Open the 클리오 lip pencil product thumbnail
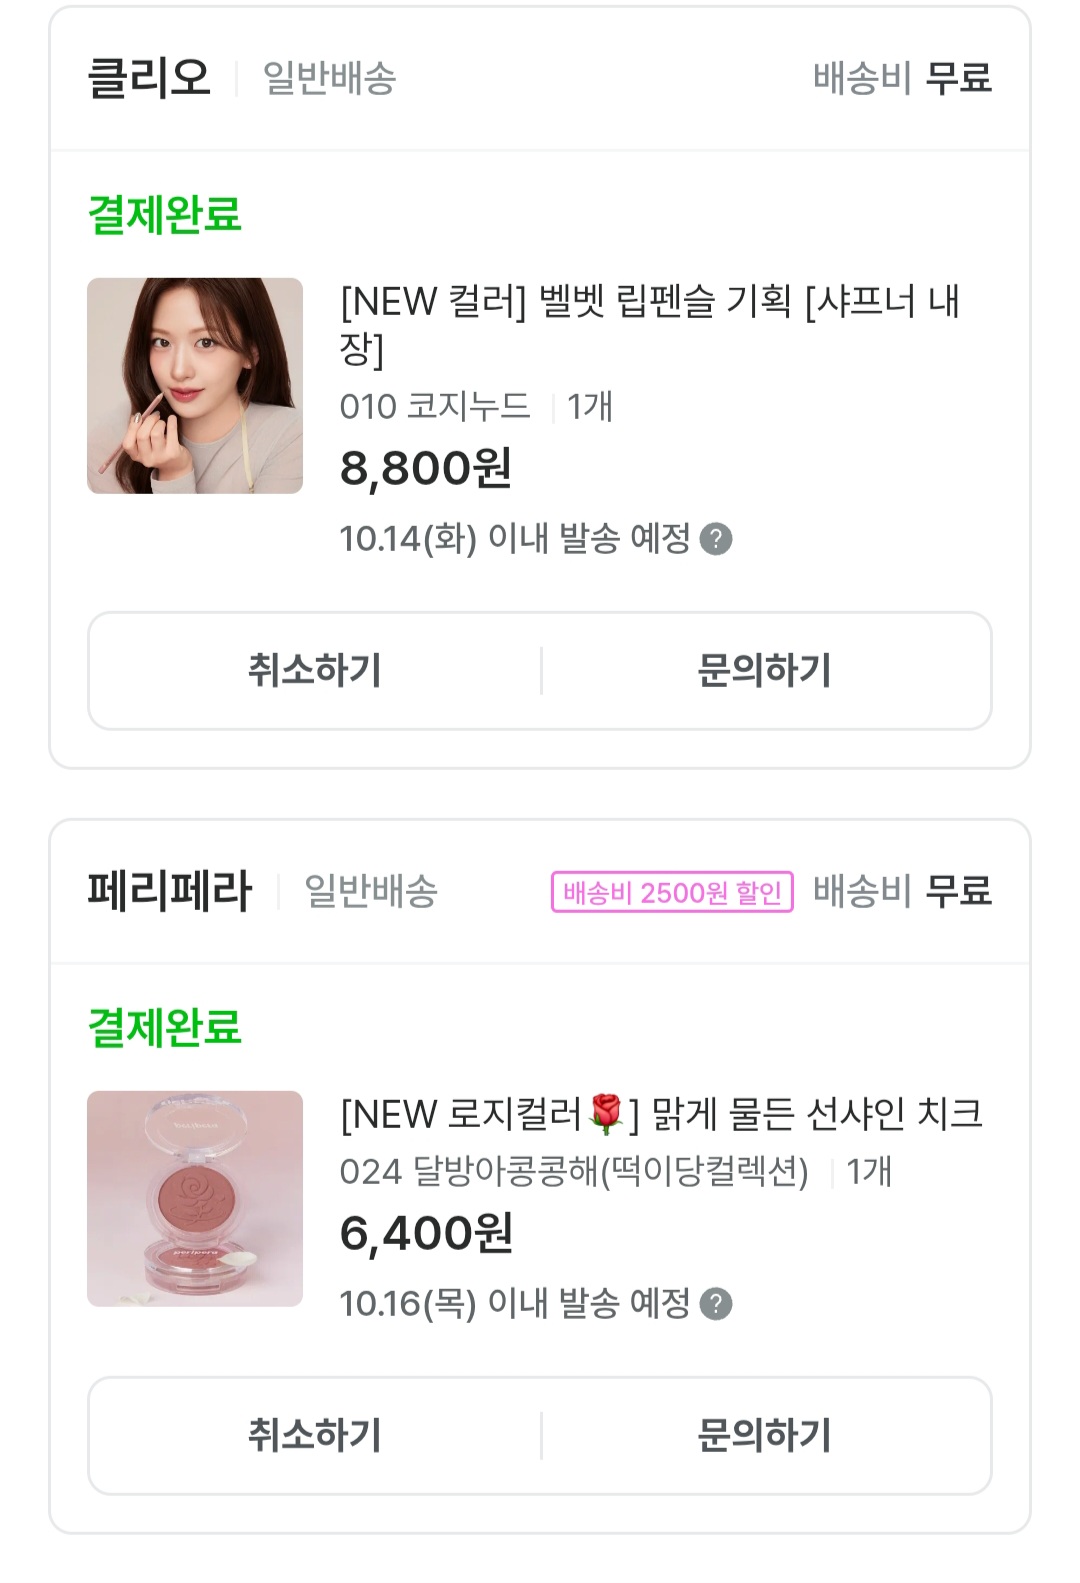Image resolution: width=1080 pixels, height=1583 pixels. (x=195, y=386)
